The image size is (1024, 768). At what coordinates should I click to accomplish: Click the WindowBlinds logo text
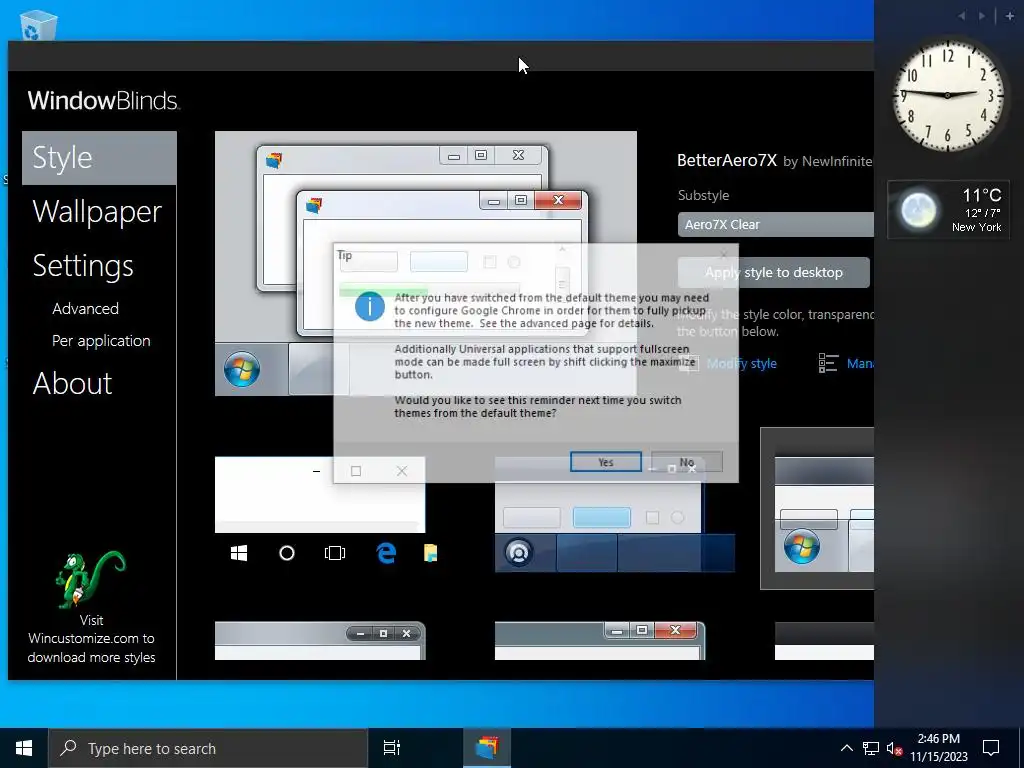coord(103,101)
